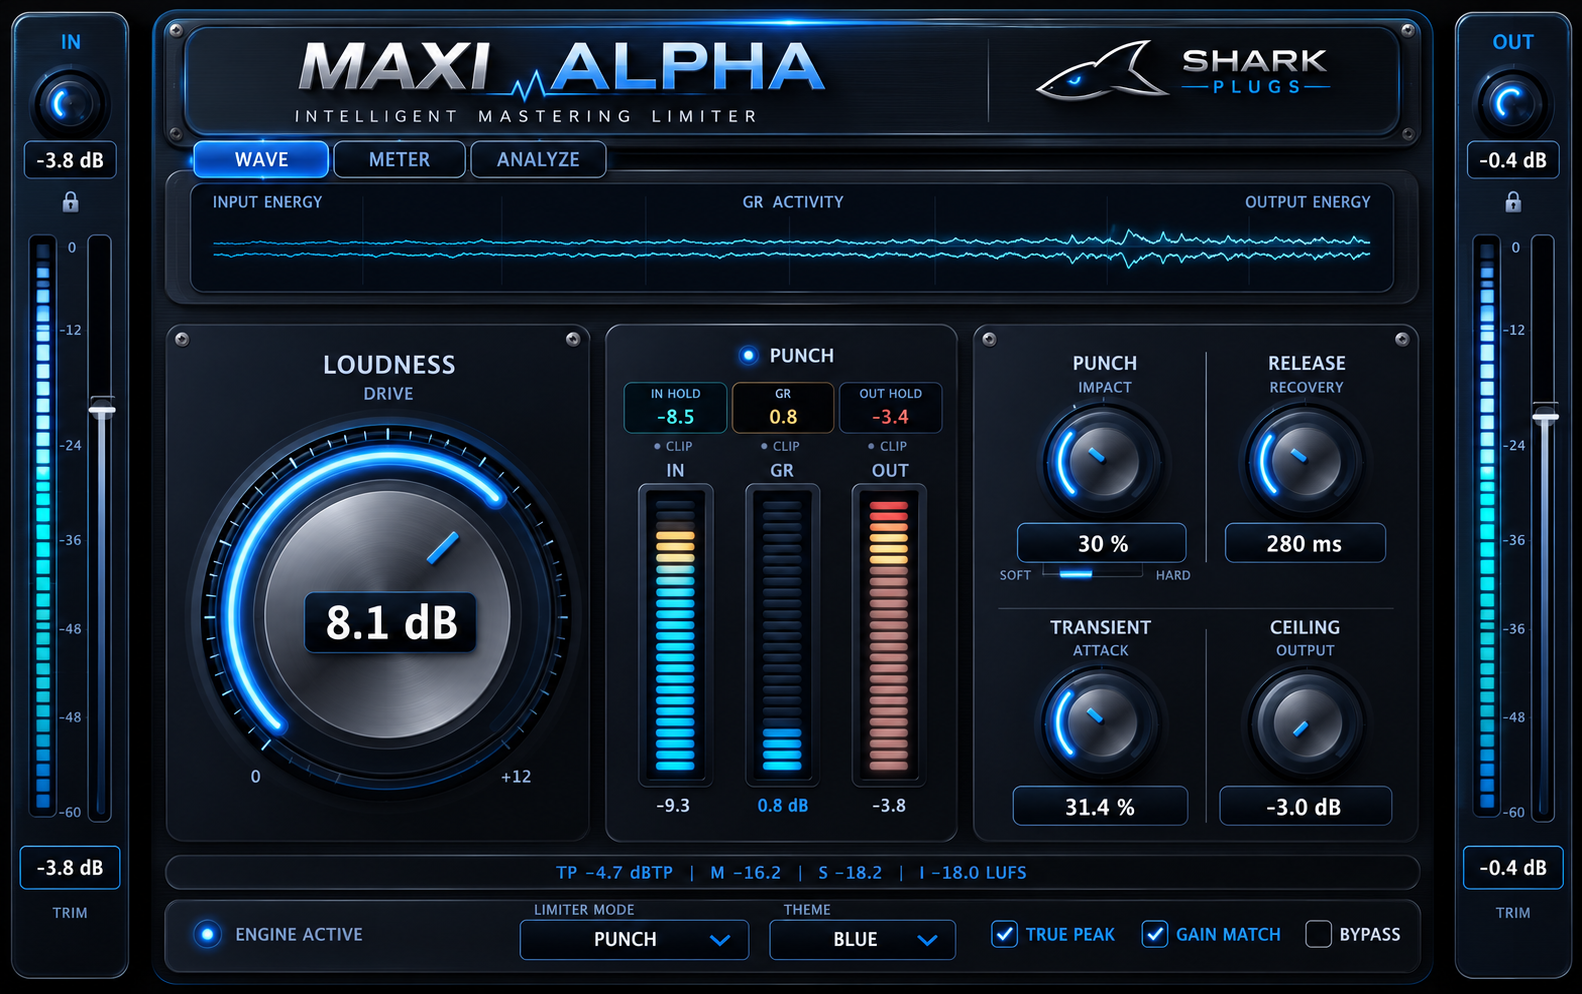The width and height of the screenshot is (1582, 994).
Task: Click the OUT level meter bar
Action: point(888,635)
